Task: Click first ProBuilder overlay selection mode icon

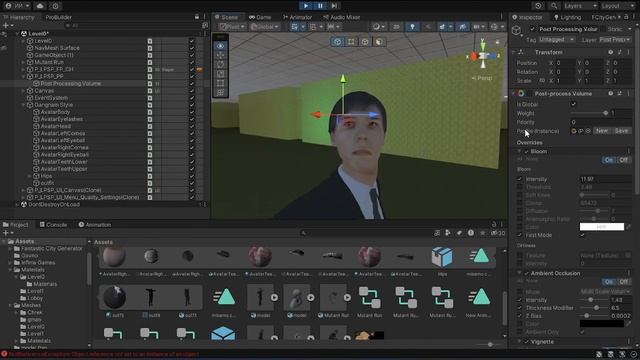Action: click(x=337, y=42)
